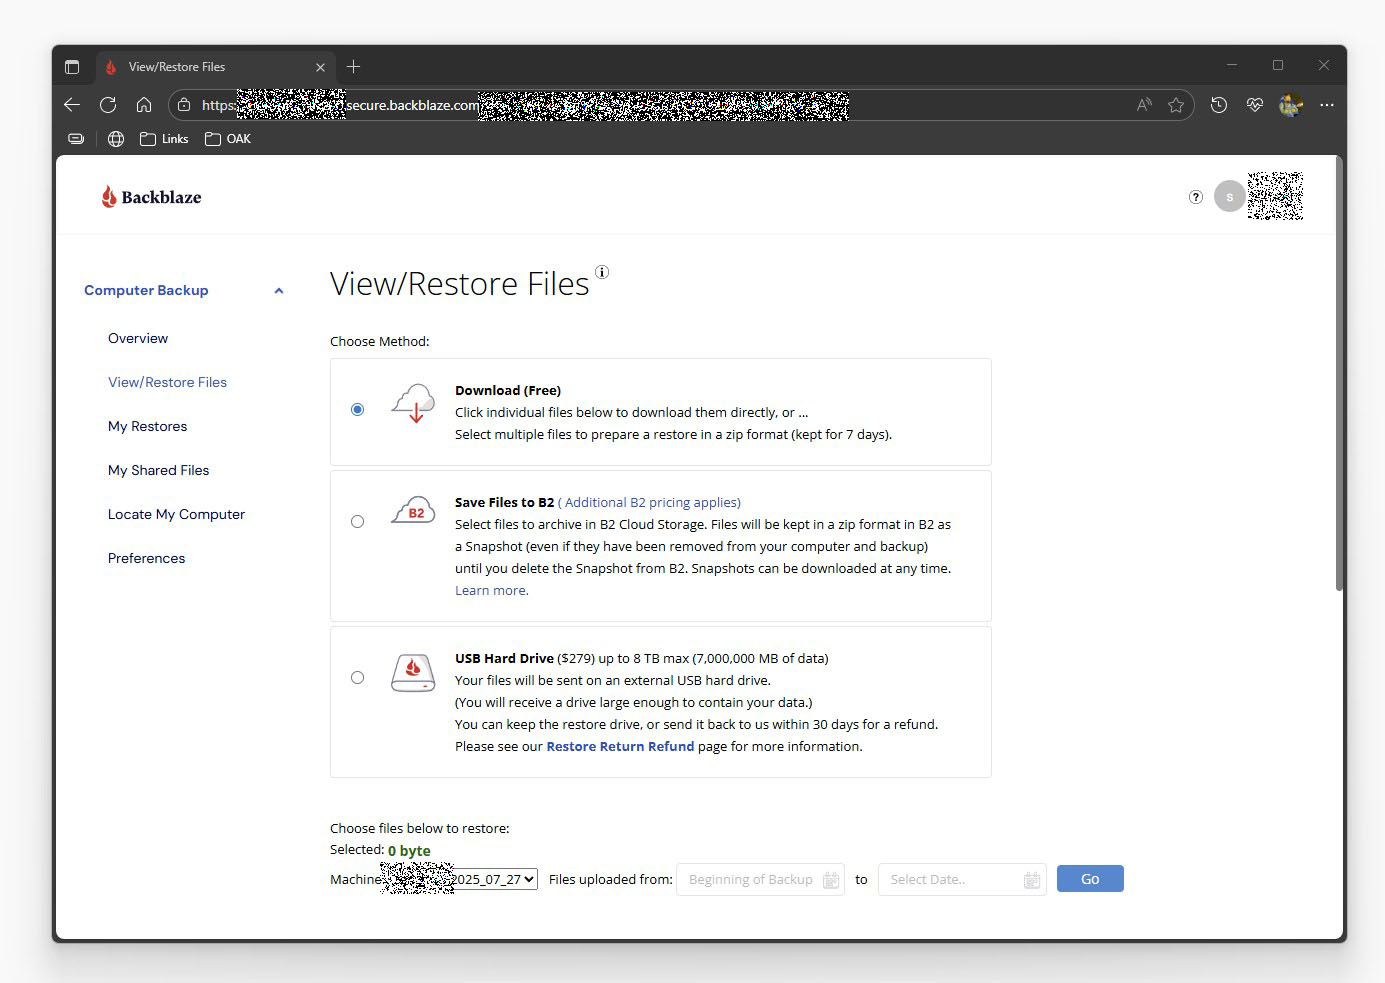This screenshot has width=1385, height=983.
Task: Click the browser refresh icon
Action: tap(108, 105)
